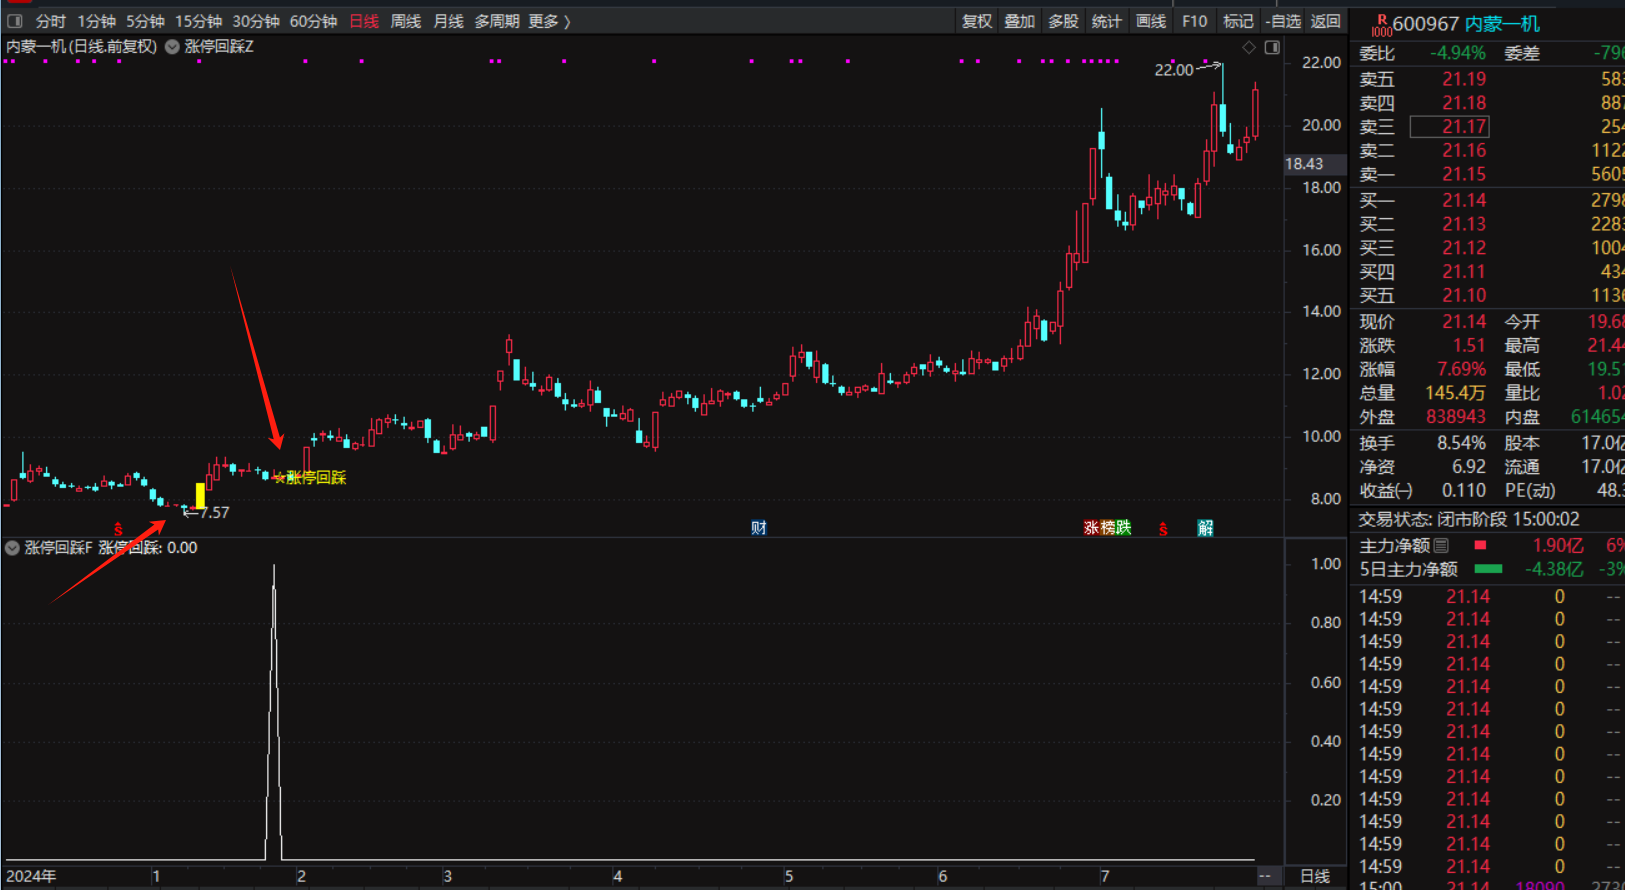Click the yellow highlighted candlestick bar

pyautogui.click(x=200, y=496)
